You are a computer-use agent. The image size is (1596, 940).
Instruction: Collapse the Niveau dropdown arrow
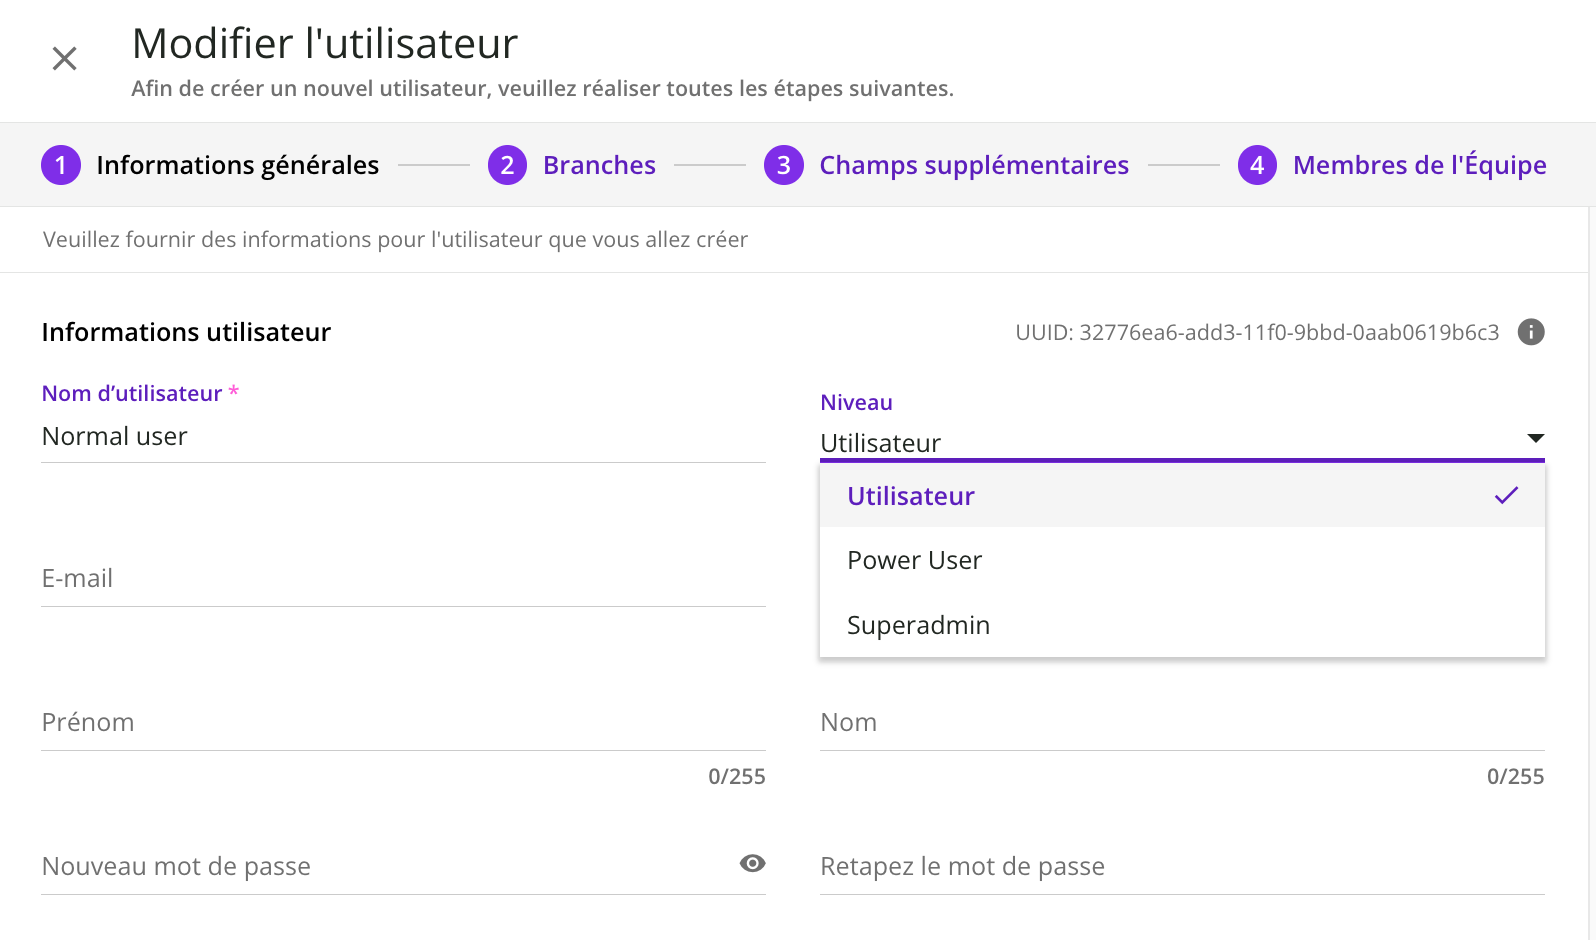pos(1535,438)
